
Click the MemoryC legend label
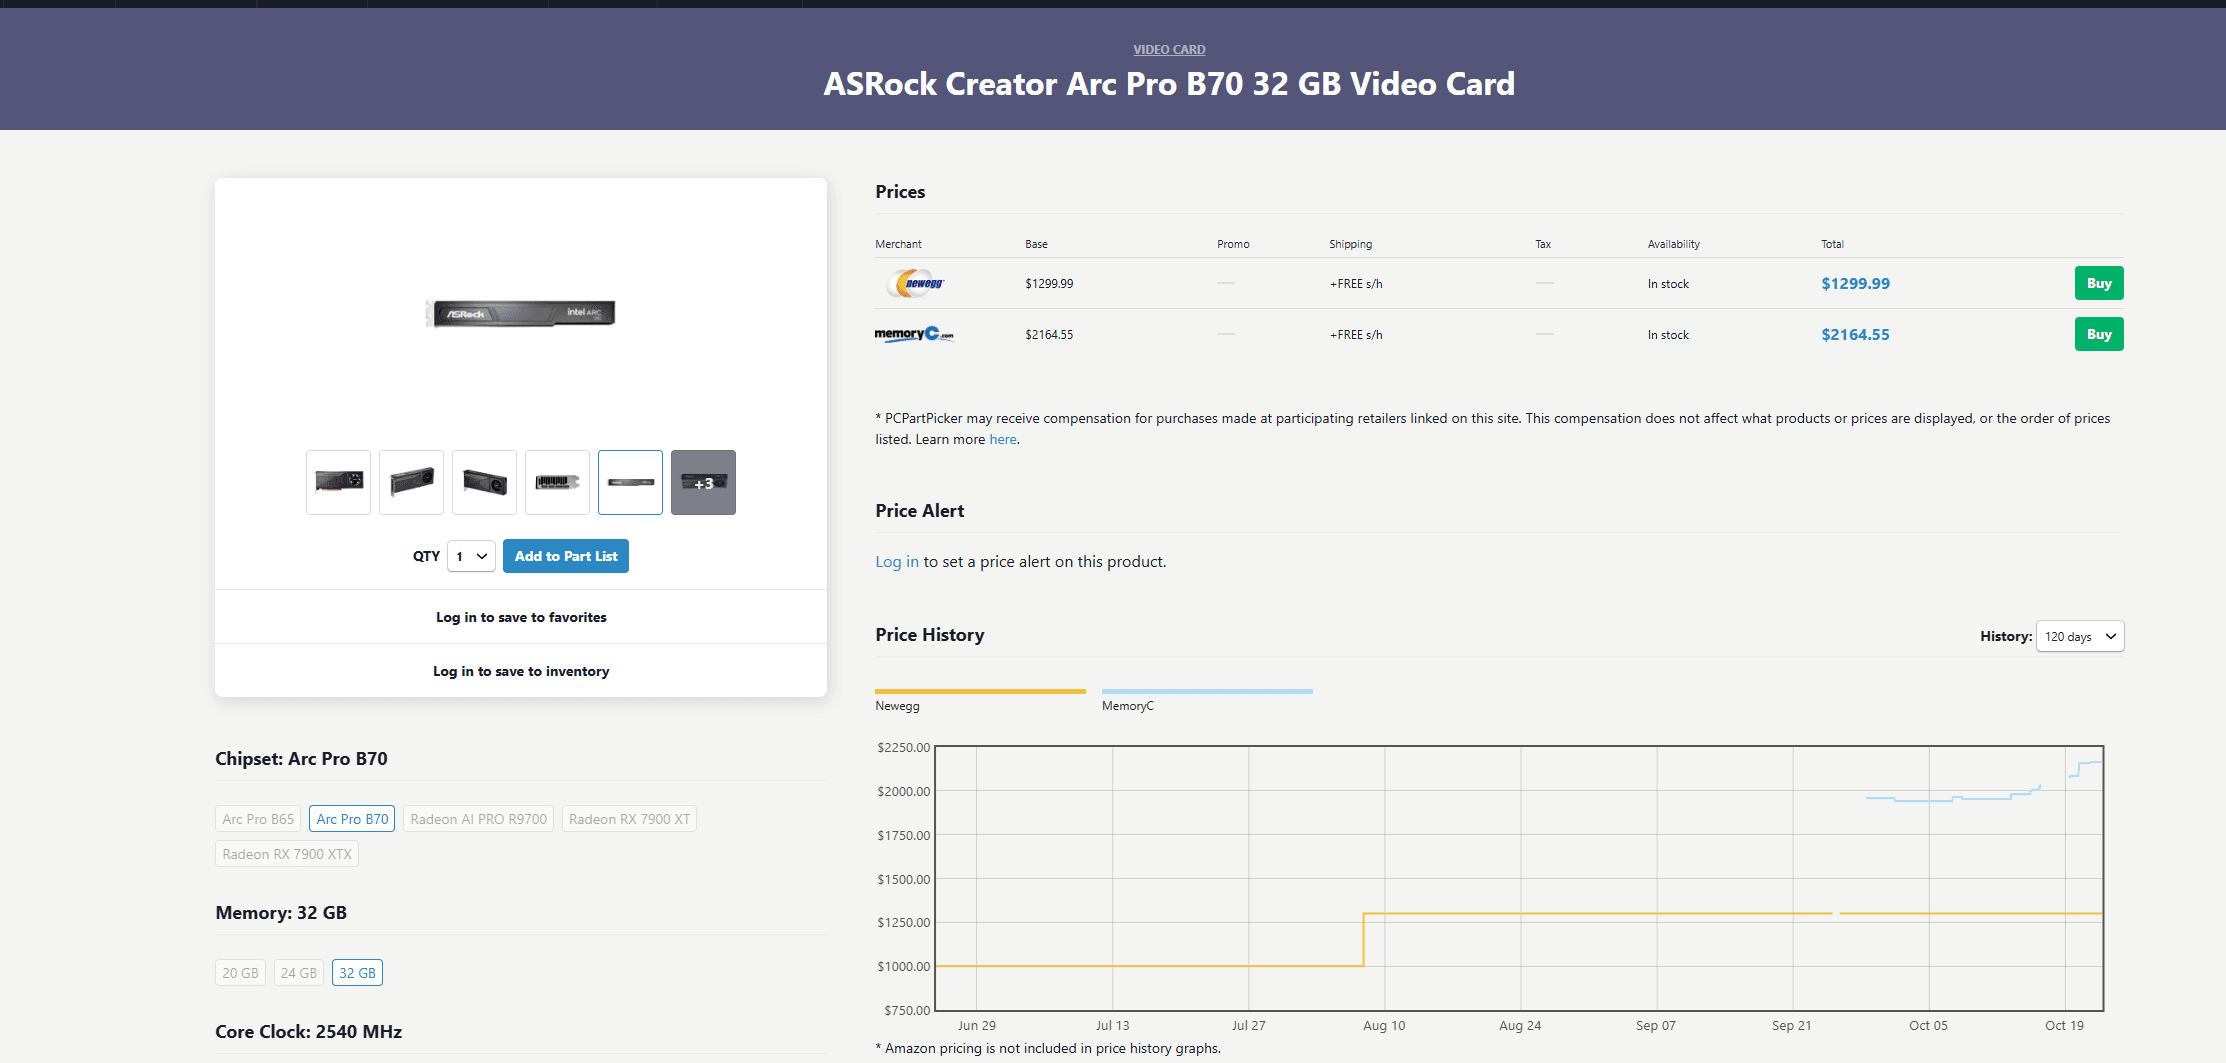pos(1127,706)
